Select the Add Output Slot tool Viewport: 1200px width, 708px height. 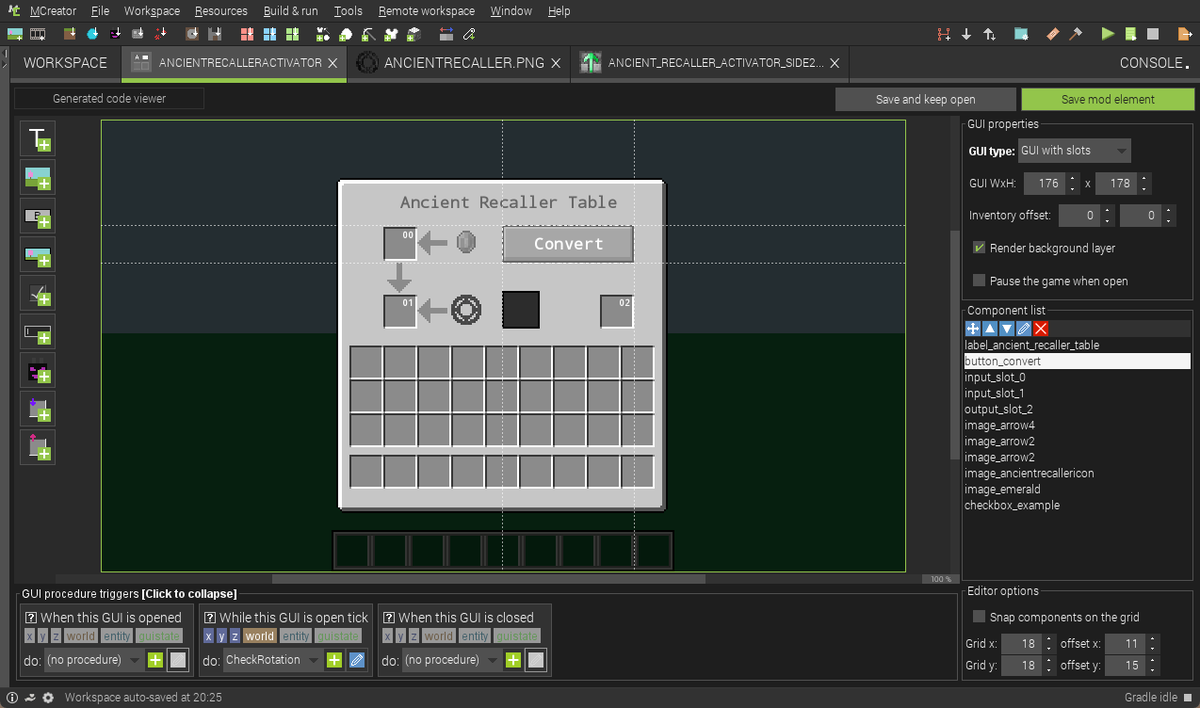[x=37, y=447]
